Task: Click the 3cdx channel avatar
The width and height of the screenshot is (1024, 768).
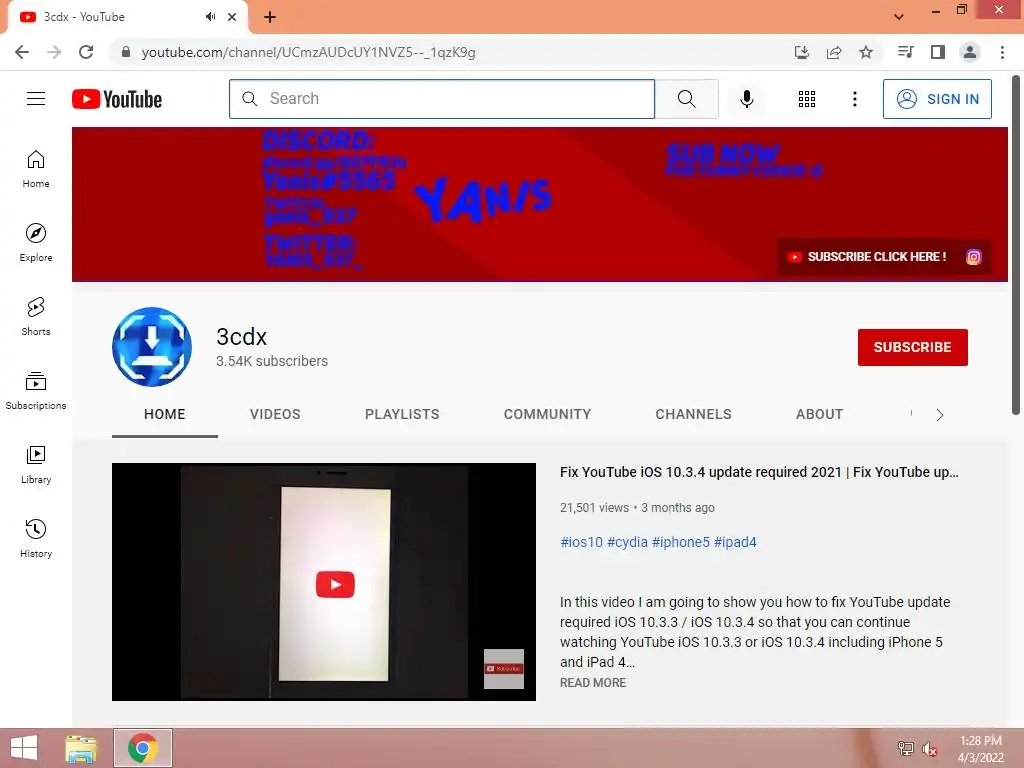Action: (x=152, y=347)
